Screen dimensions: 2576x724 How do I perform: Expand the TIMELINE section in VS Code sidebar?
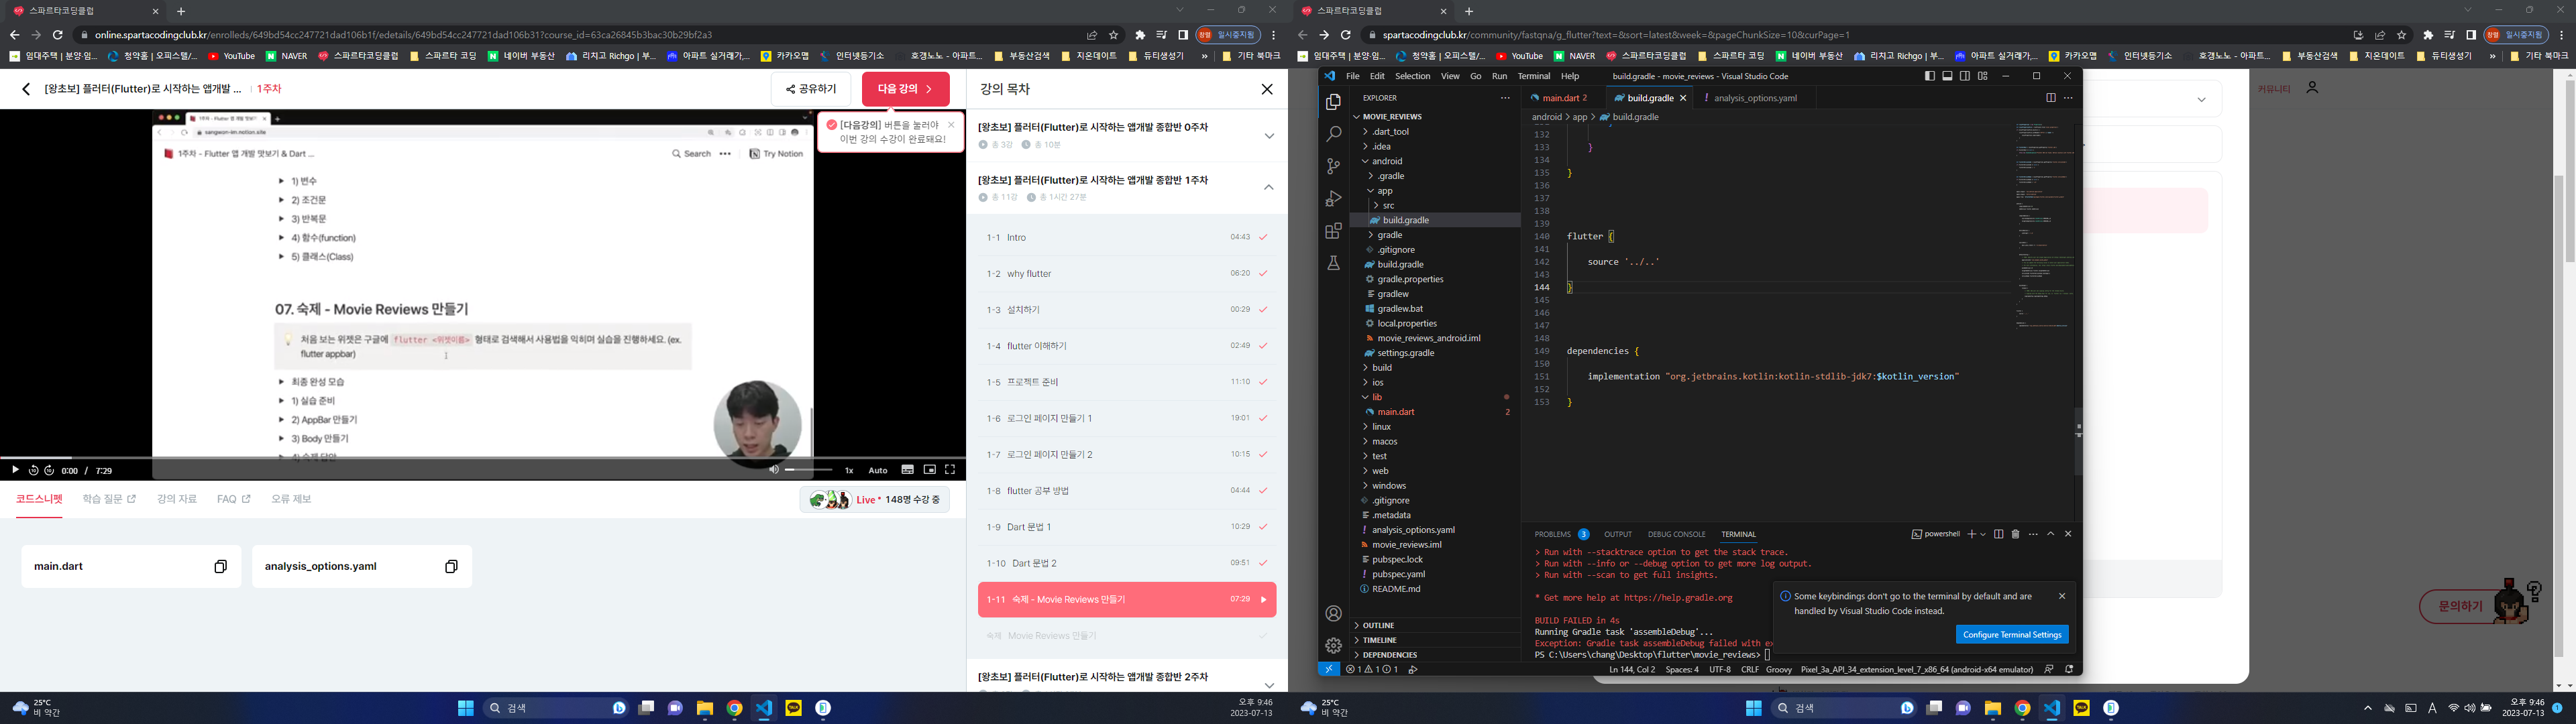[x=1435, y=640]
